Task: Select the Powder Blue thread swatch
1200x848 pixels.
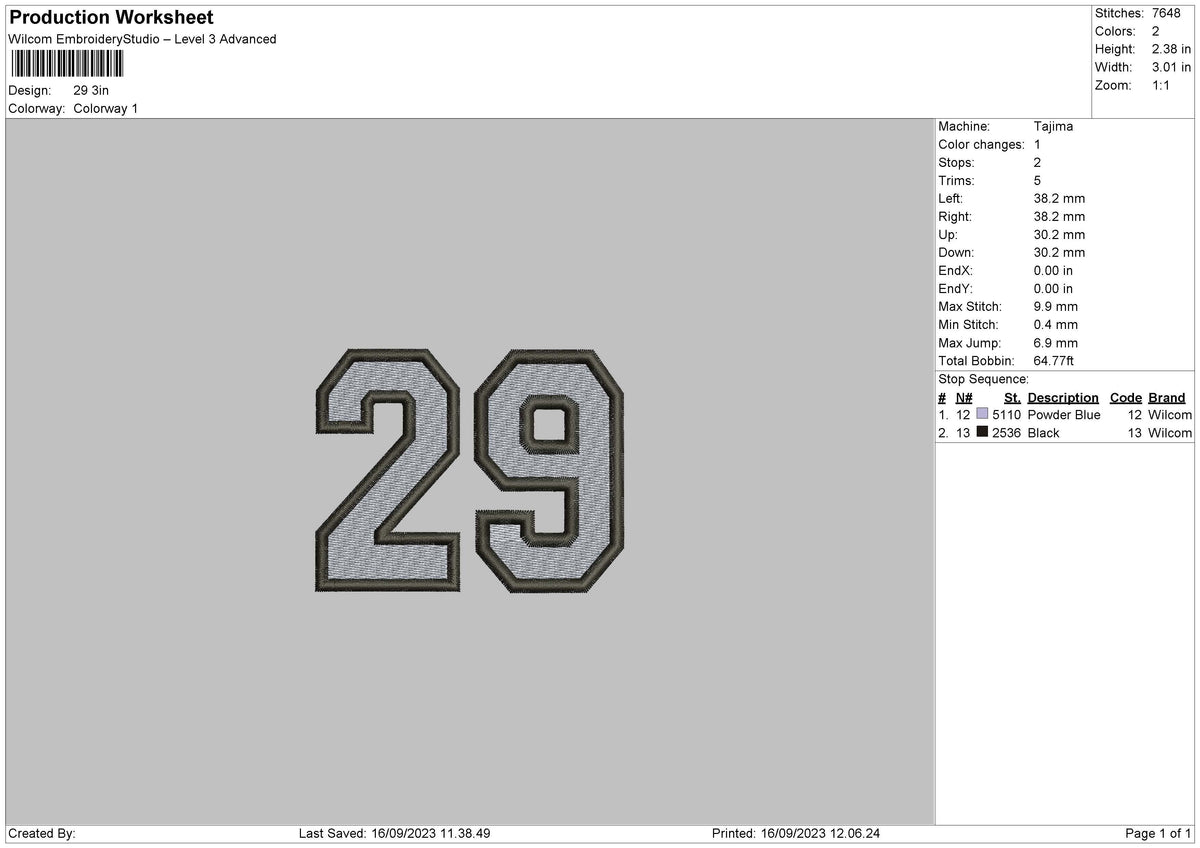Action: tap(981, 414)
